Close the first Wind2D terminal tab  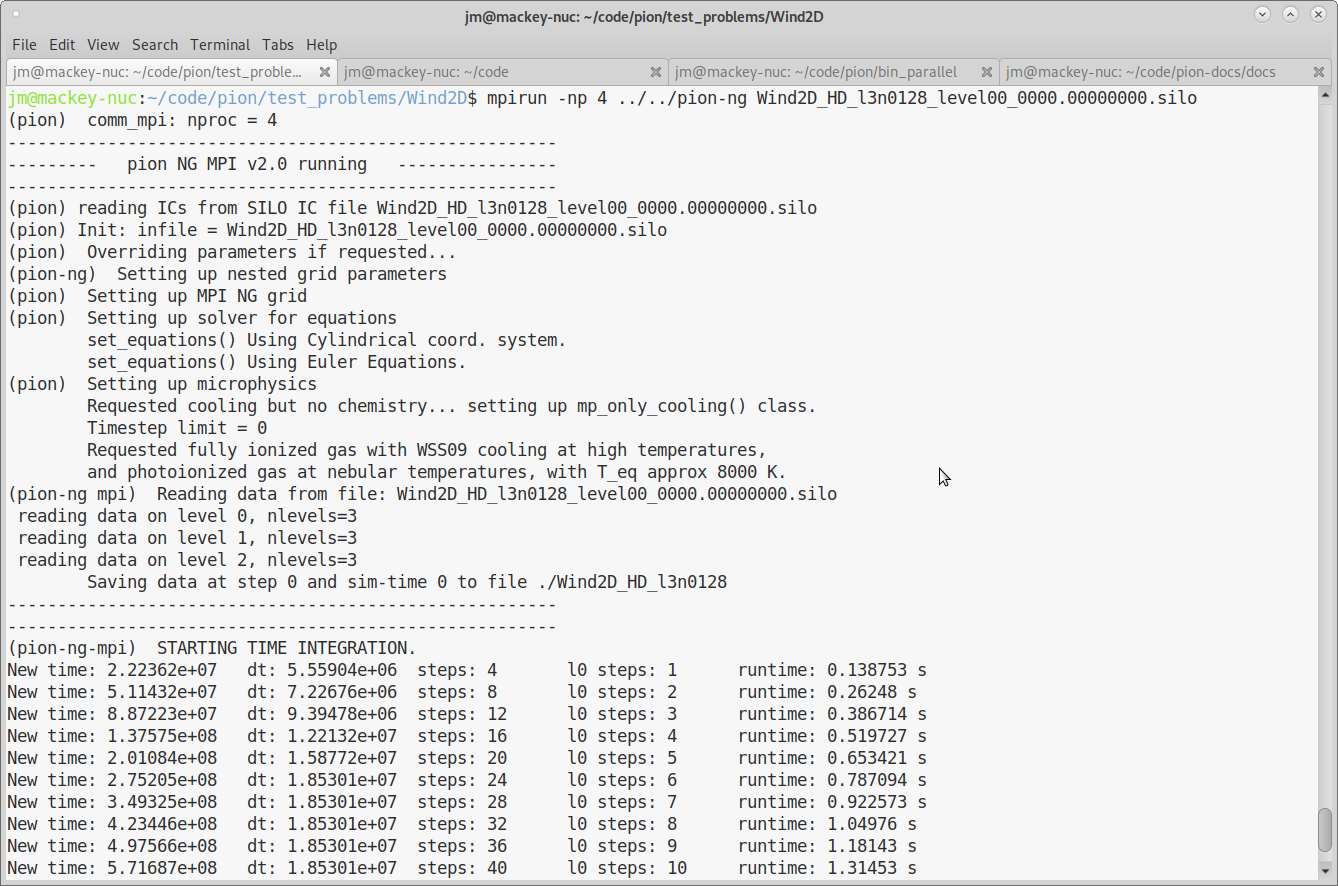pyautogui.click(x=324, y=72)
